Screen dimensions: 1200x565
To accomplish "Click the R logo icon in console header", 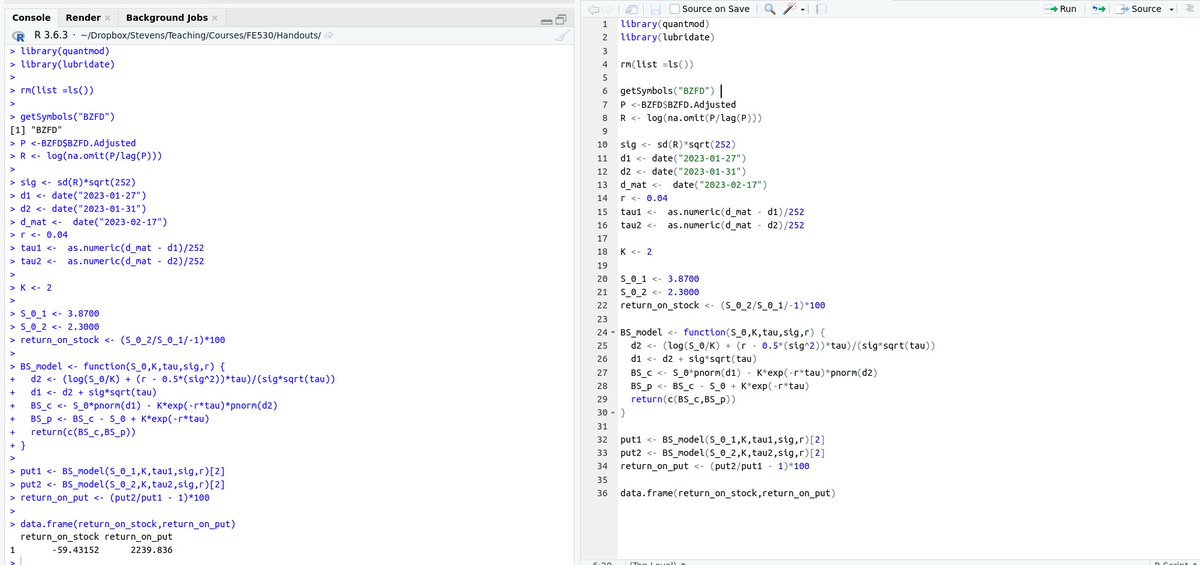I will point(19,35).
